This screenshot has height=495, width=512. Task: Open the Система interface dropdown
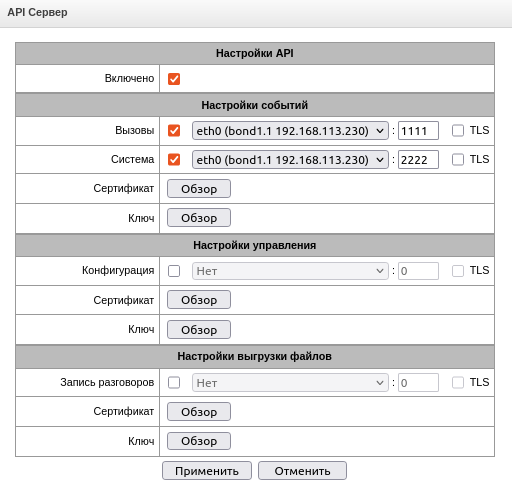(x=290, y=160)
